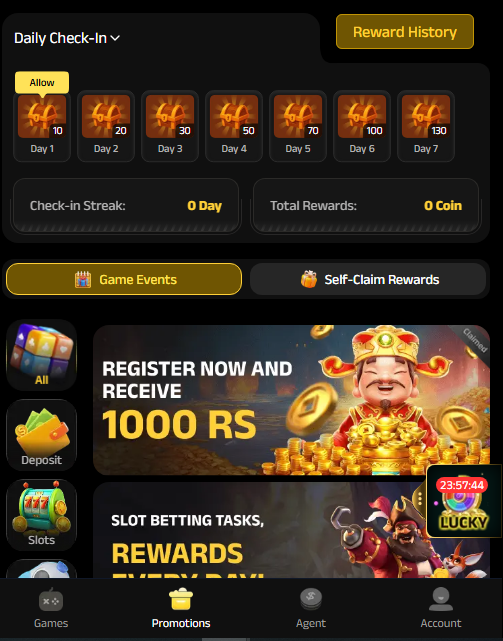503x641 pixels.
Task: Select the Promotions tab in the bottom navigation
Action: coord(181,608)
